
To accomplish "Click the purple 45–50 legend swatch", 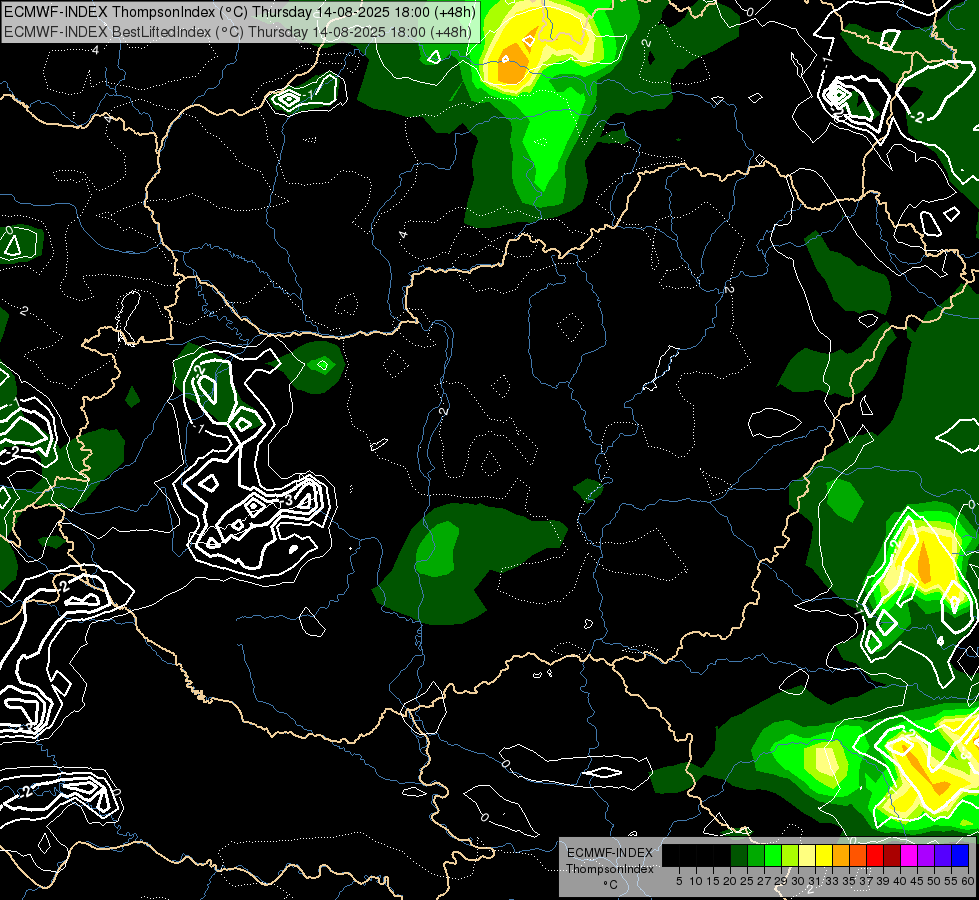I will tap(926, 855).
